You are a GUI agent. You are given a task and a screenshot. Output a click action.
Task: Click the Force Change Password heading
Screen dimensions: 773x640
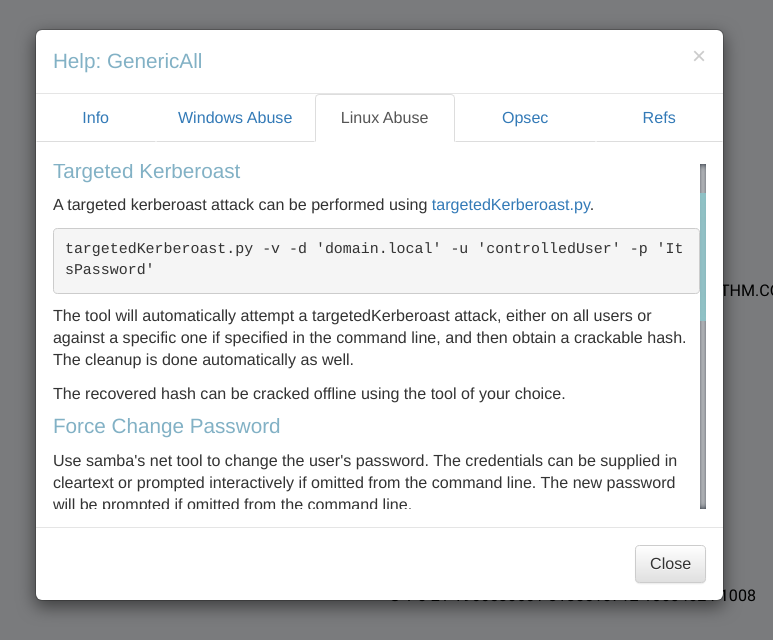[x=166, y=427]
